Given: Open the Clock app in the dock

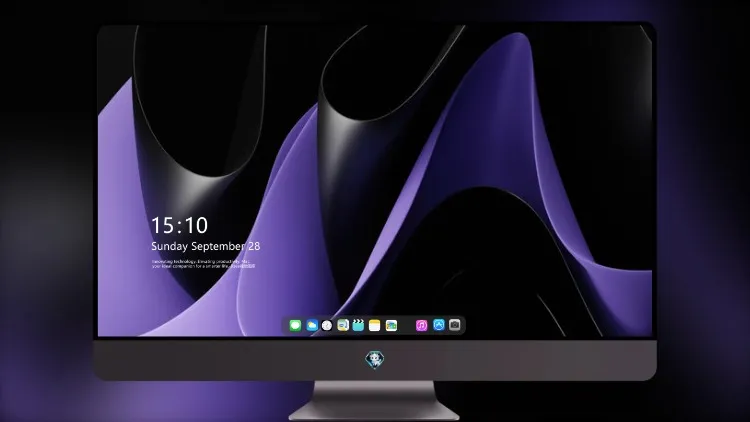Looking at the screenshot, I should [327, 325].
